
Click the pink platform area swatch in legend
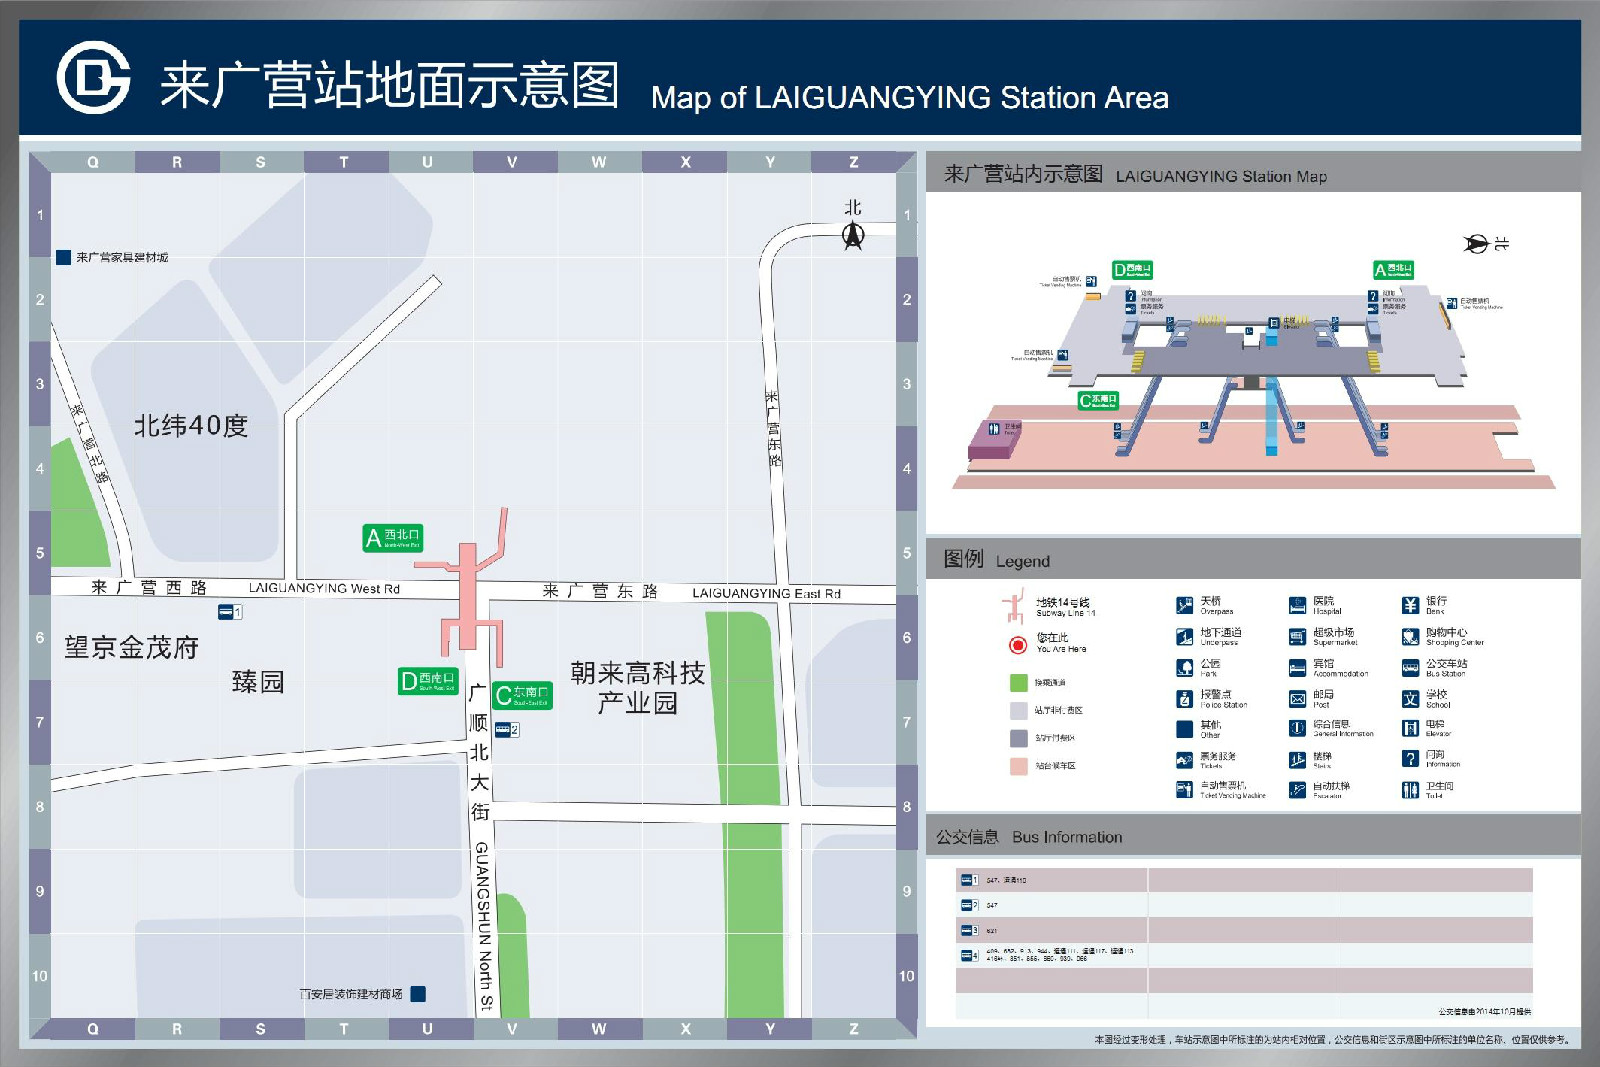tap(1018, 766)
